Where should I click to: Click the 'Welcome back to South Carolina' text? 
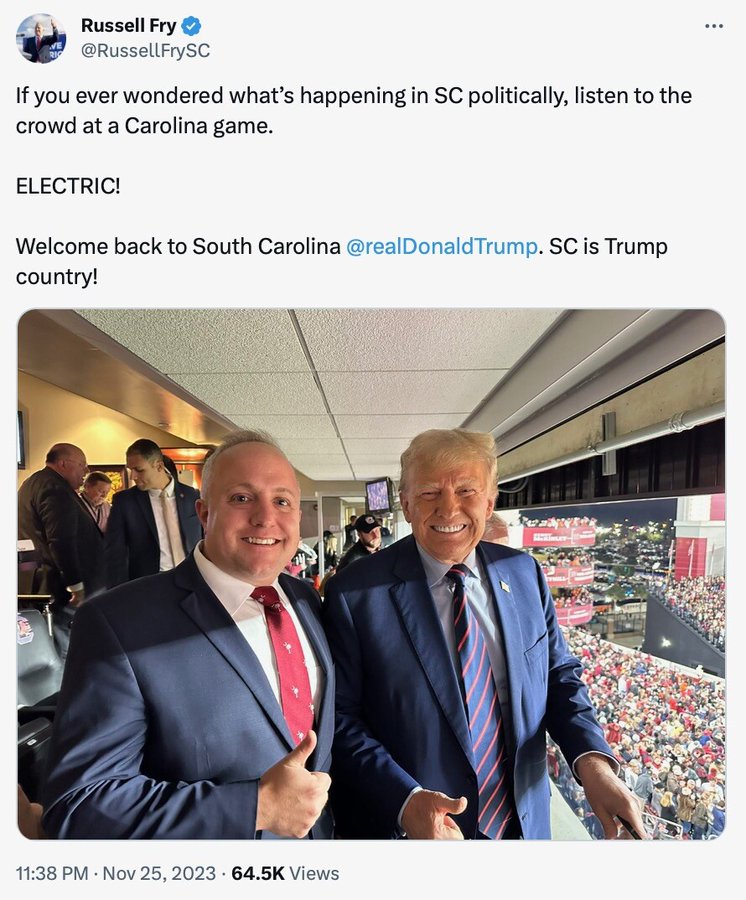pos(178,246)
